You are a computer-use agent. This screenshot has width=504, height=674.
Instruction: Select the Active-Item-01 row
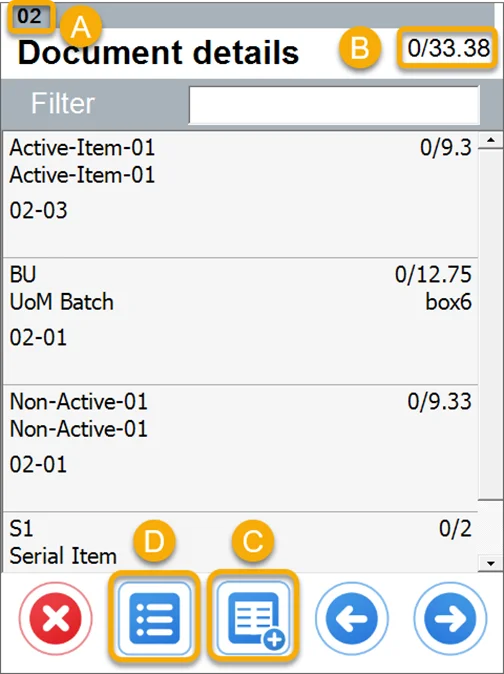[x=241, y=195]
